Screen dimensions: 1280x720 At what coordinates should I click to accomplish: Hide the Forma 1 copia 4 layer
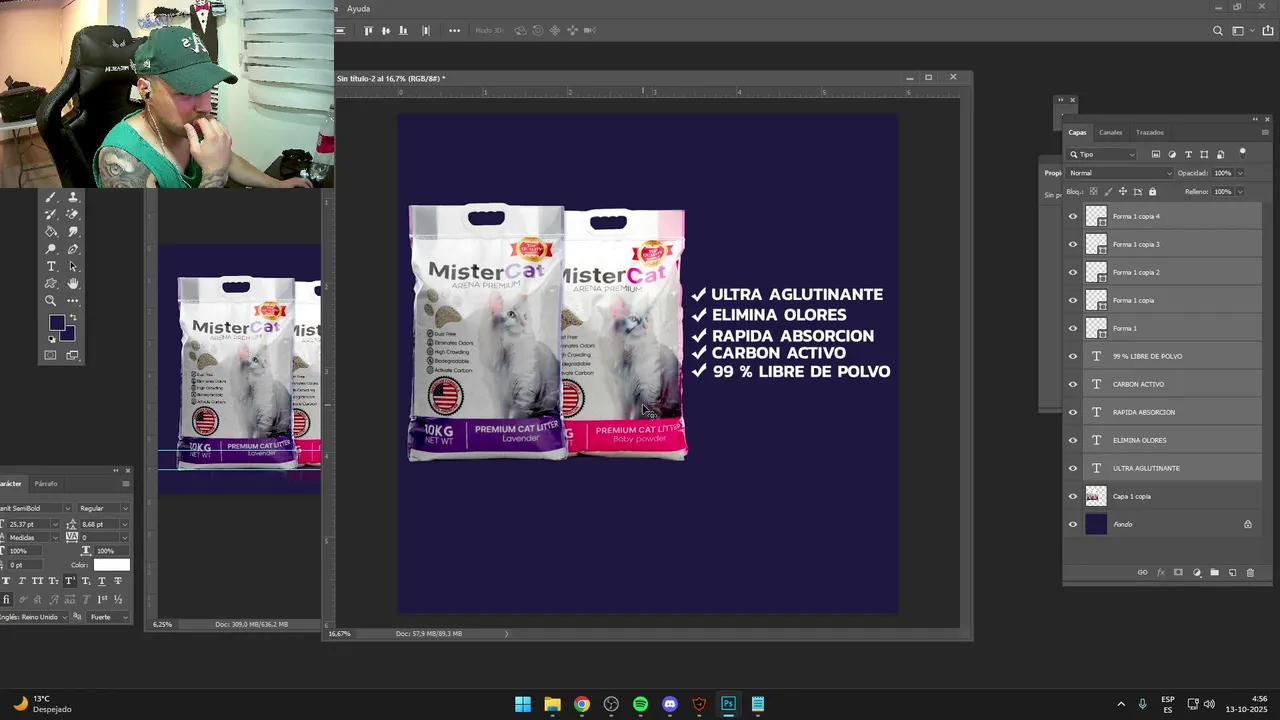1073,216
